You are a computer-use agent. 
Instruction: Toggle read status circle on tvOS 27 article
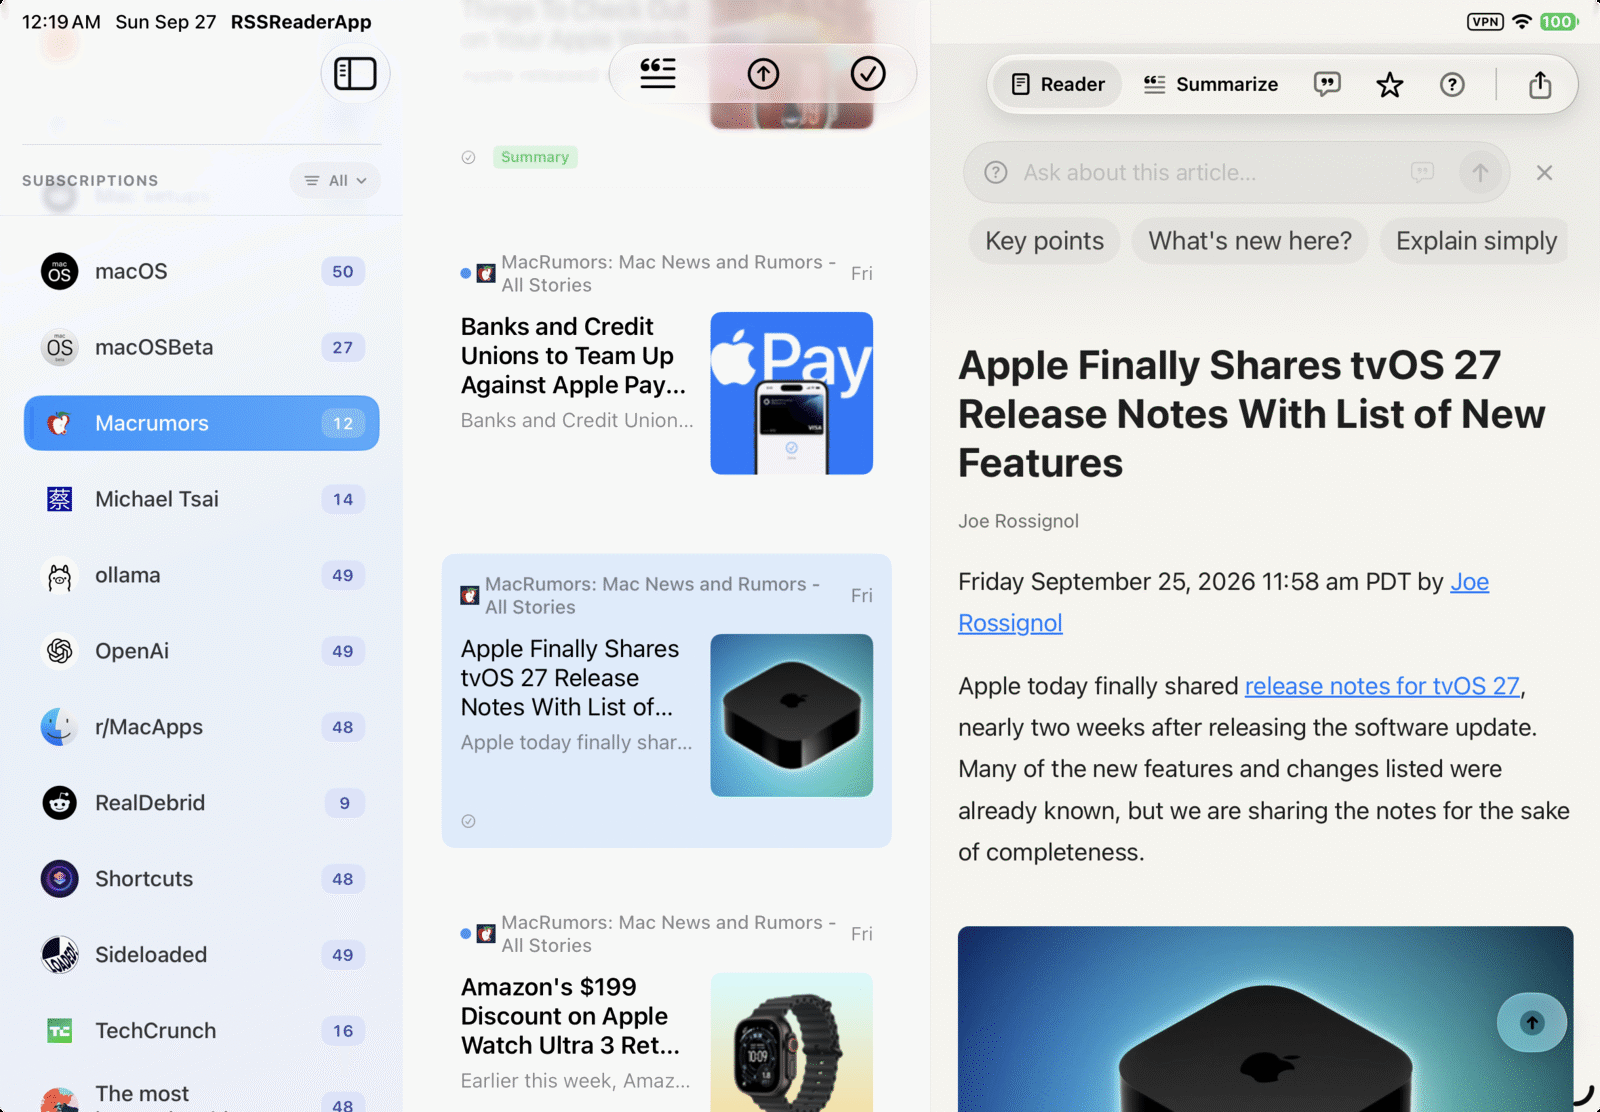[468, 821]
